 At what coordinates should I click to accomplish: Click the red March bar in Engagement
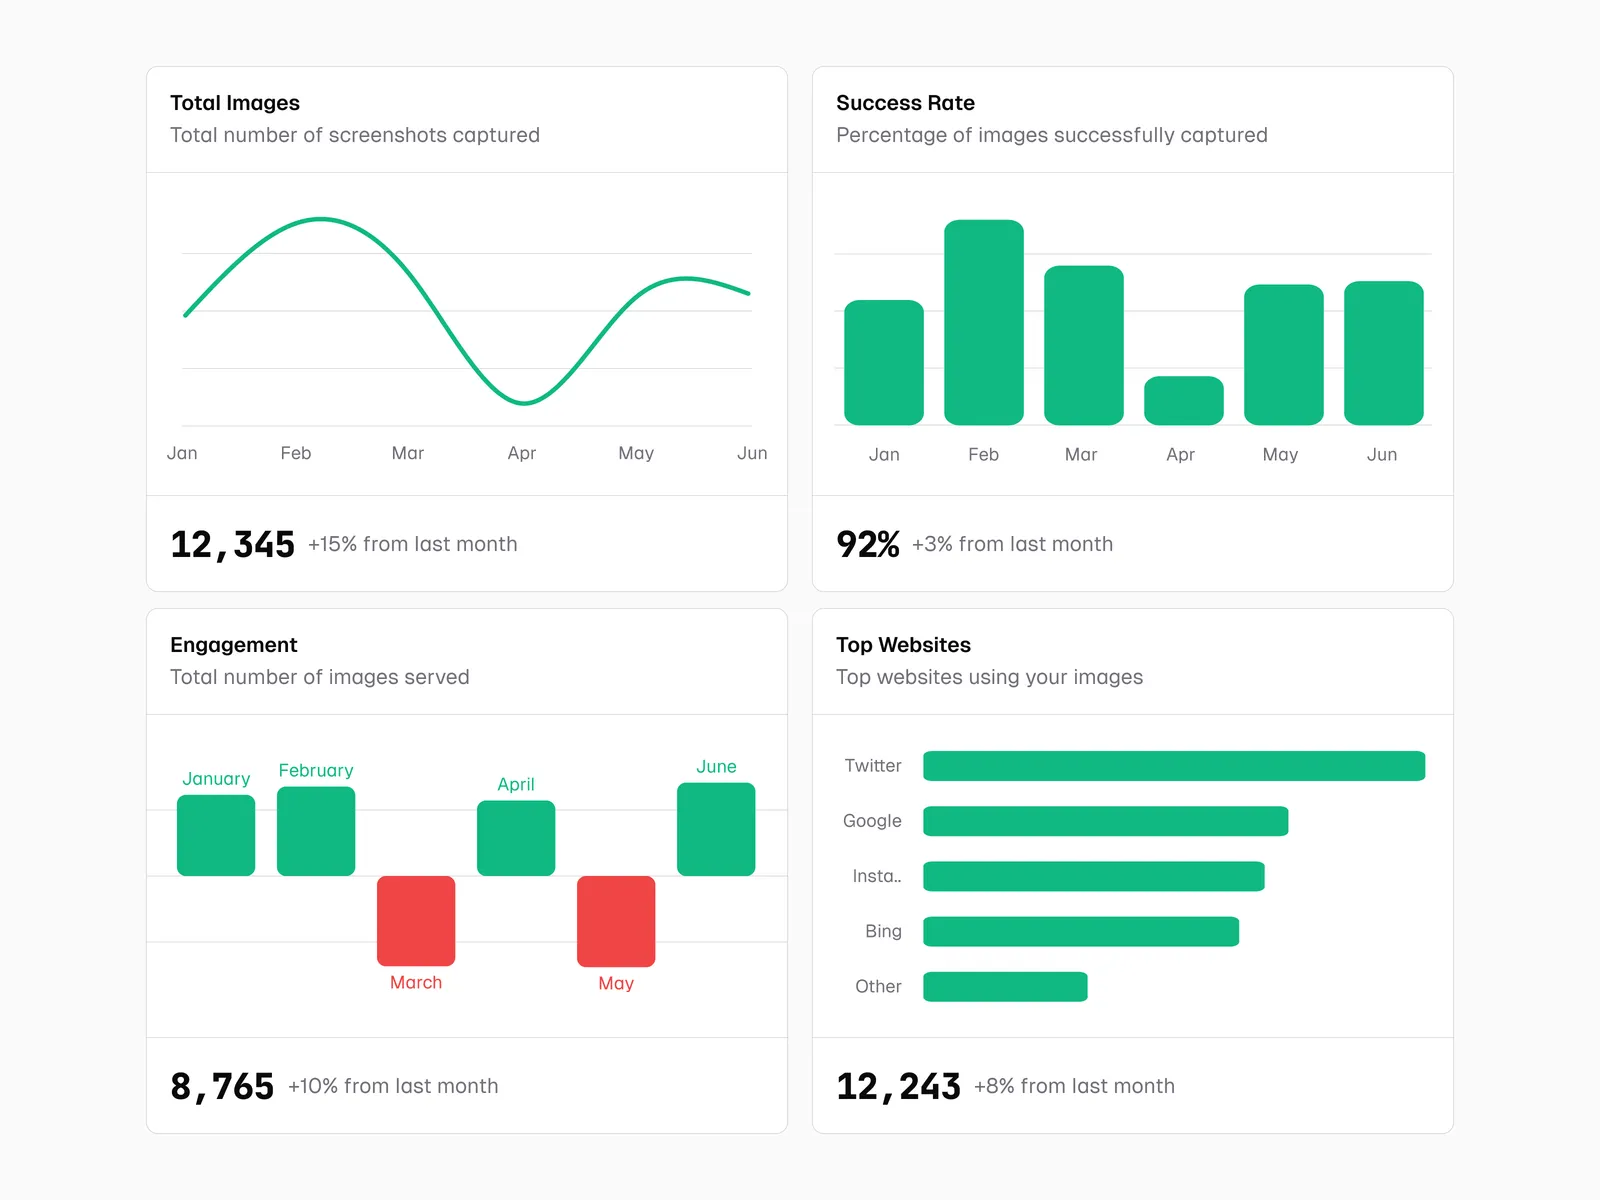click(416, 921)
